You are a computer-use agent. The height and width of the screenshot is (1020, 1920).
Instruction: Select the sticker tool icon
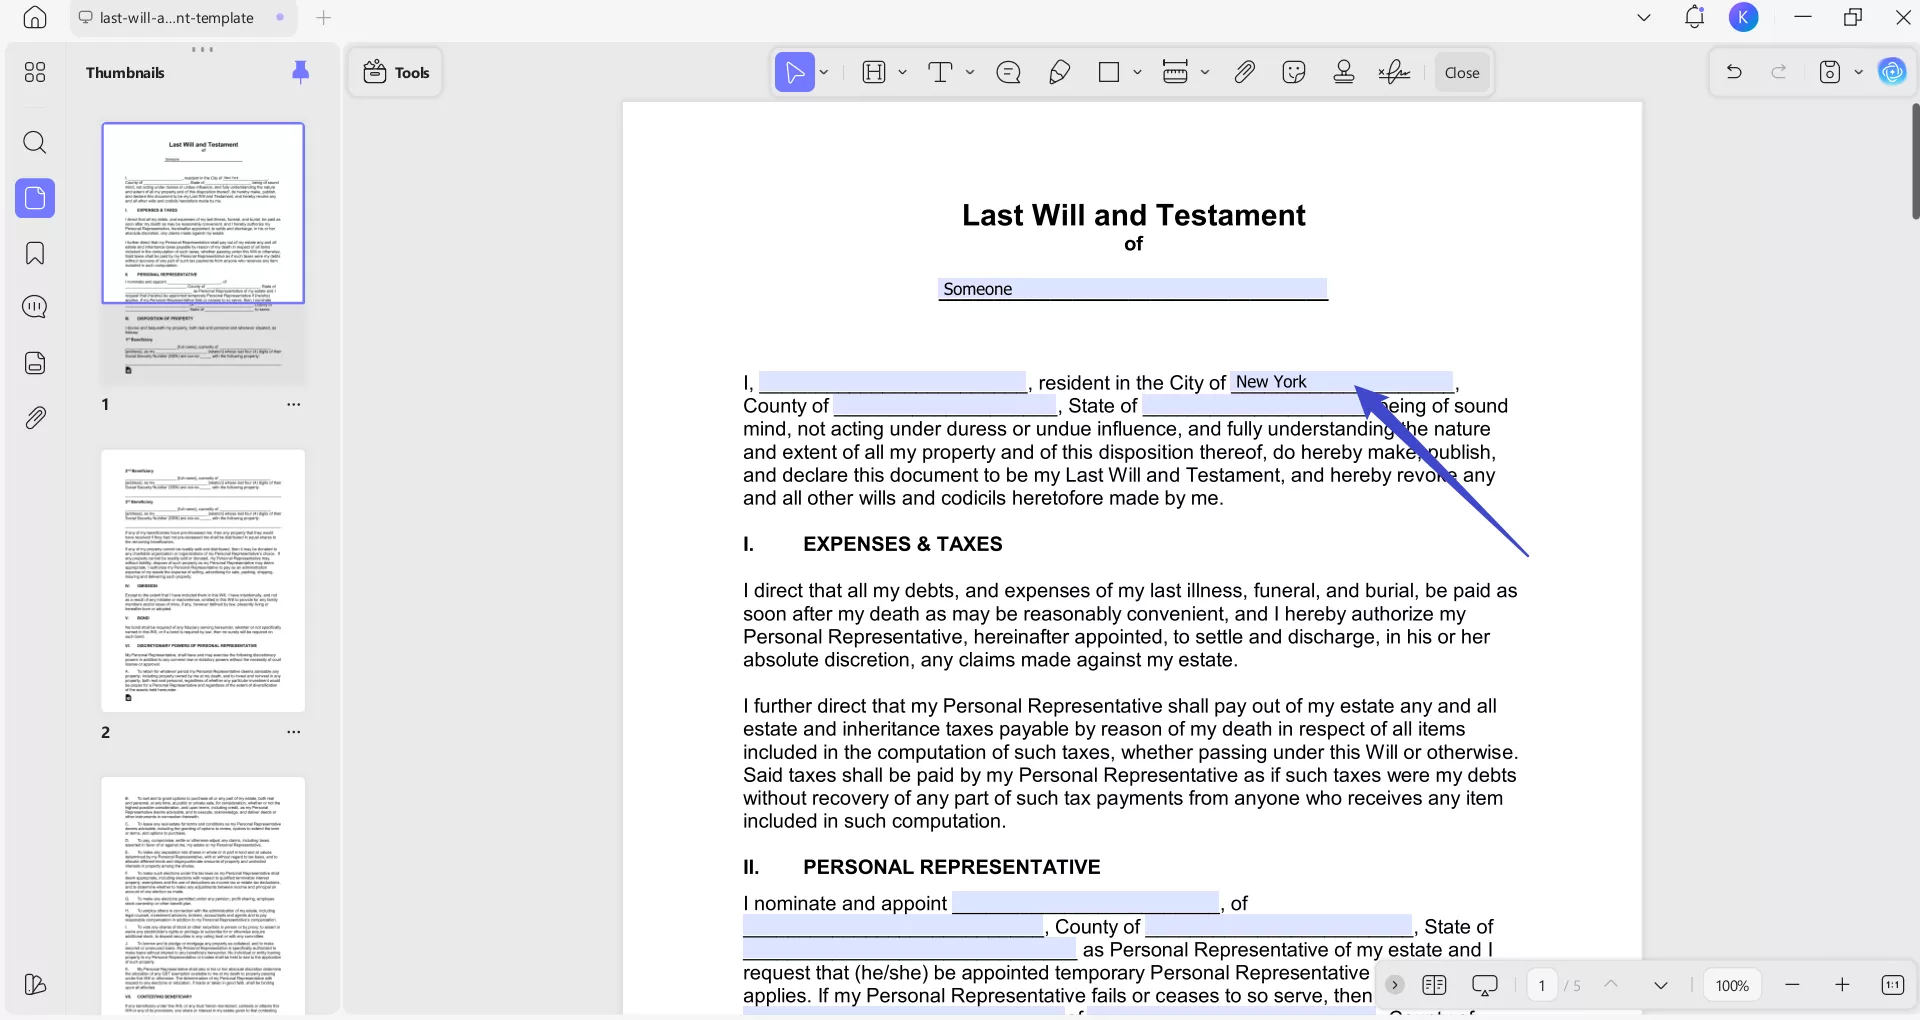tap(1294, 72)
